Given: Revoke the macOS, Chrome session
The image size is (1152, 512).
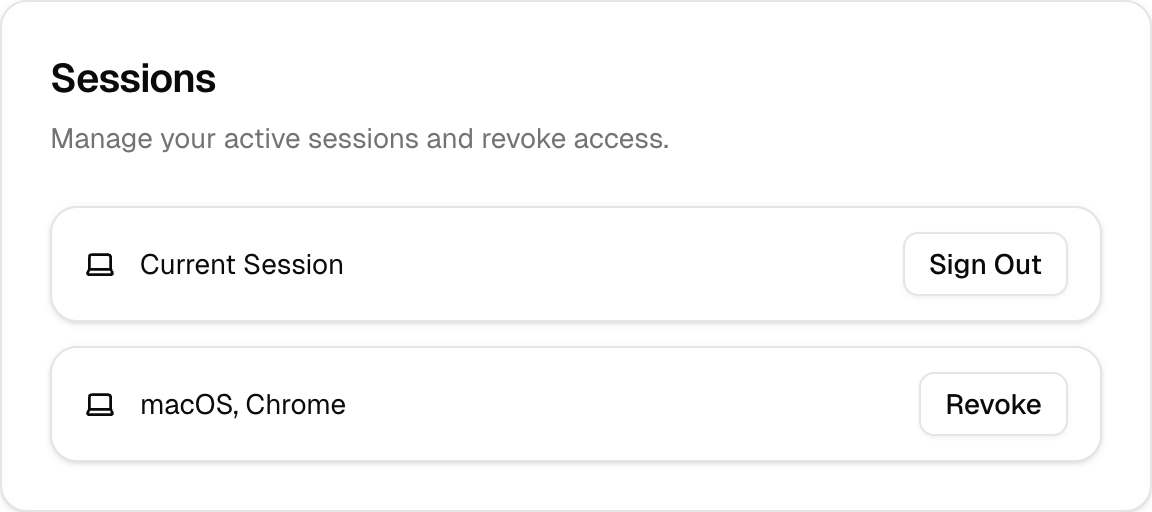Looking at the screenshot, I should pos(993,405).
